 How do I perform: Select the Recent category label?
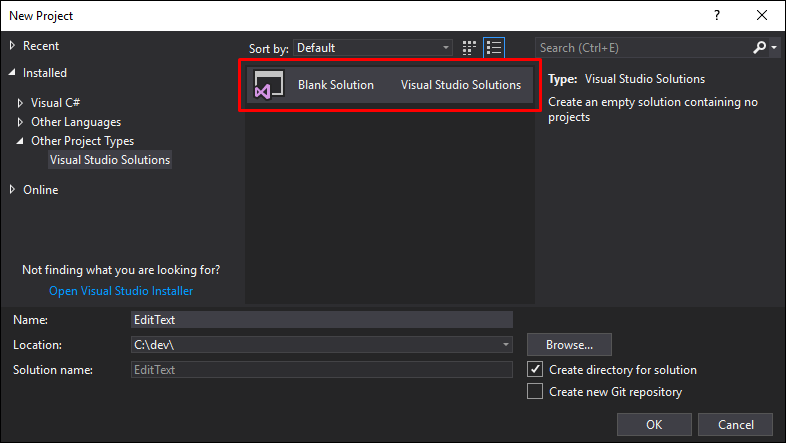coord(41,46)
